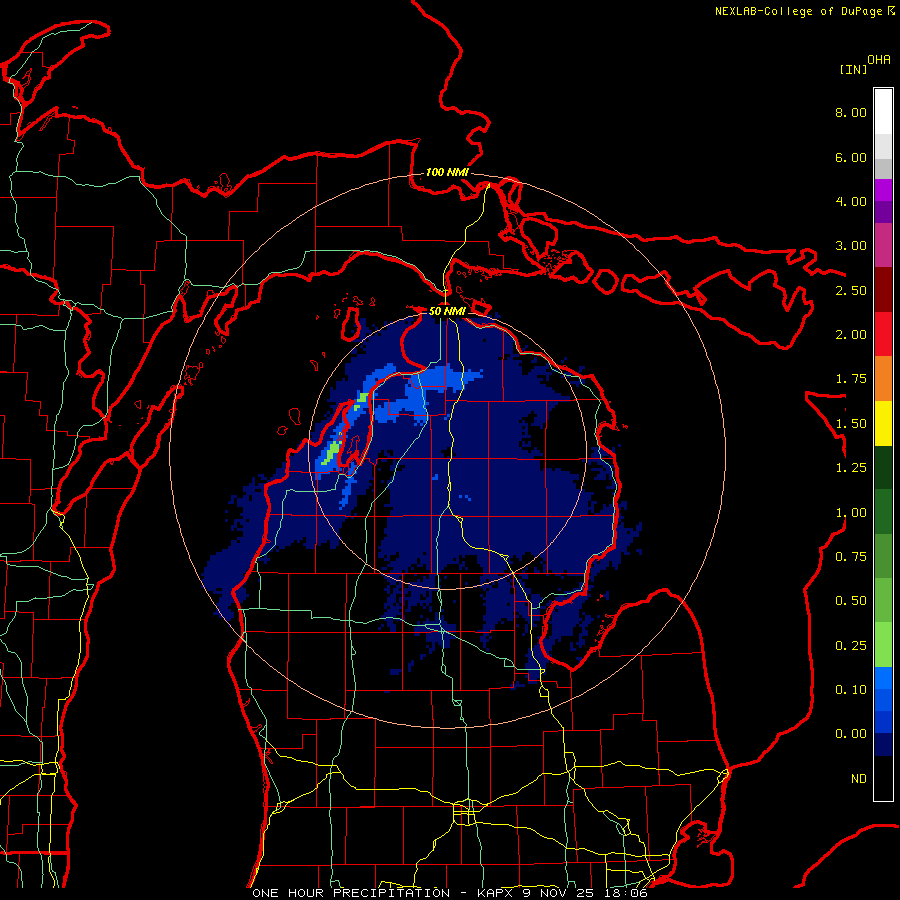Image resolution: width=900 pixels, height=900 pixels.
Task: Click the 0.50 legend value
Action: coord(851,600)
